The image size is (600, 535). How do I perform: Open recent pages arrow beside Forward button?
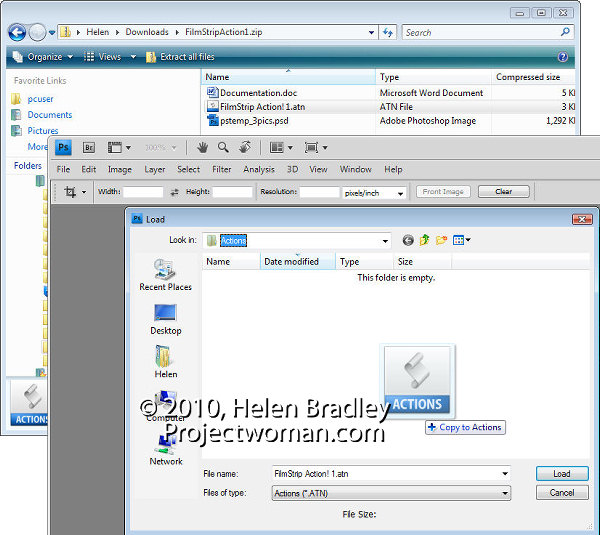pos(52,33)
